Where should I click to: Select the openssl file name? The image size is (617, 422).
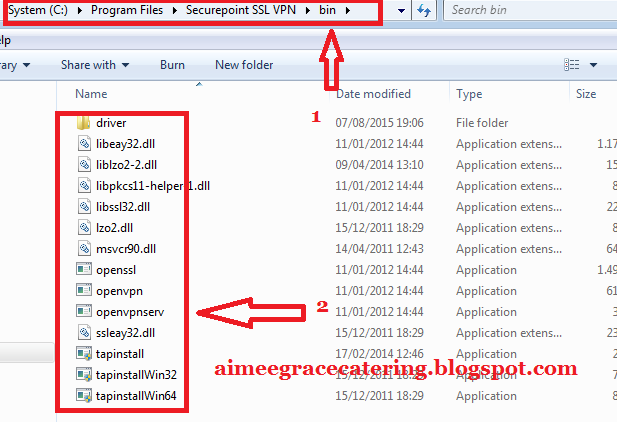pyautogui.click(x=116, y=270)
